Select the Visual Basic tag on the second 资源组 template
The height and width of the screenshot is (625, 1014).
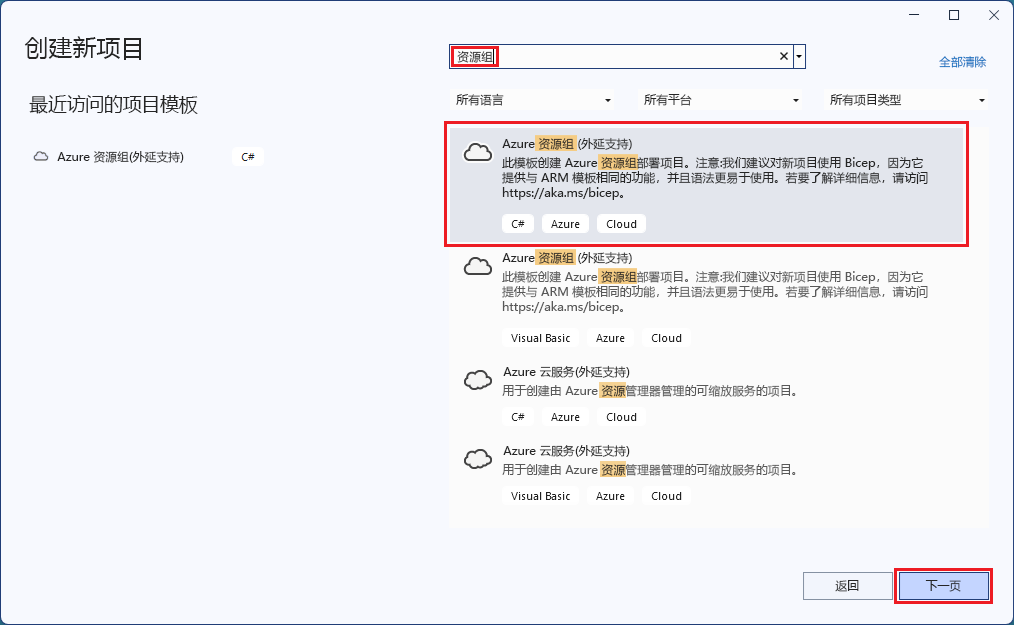tap(540, 337)
